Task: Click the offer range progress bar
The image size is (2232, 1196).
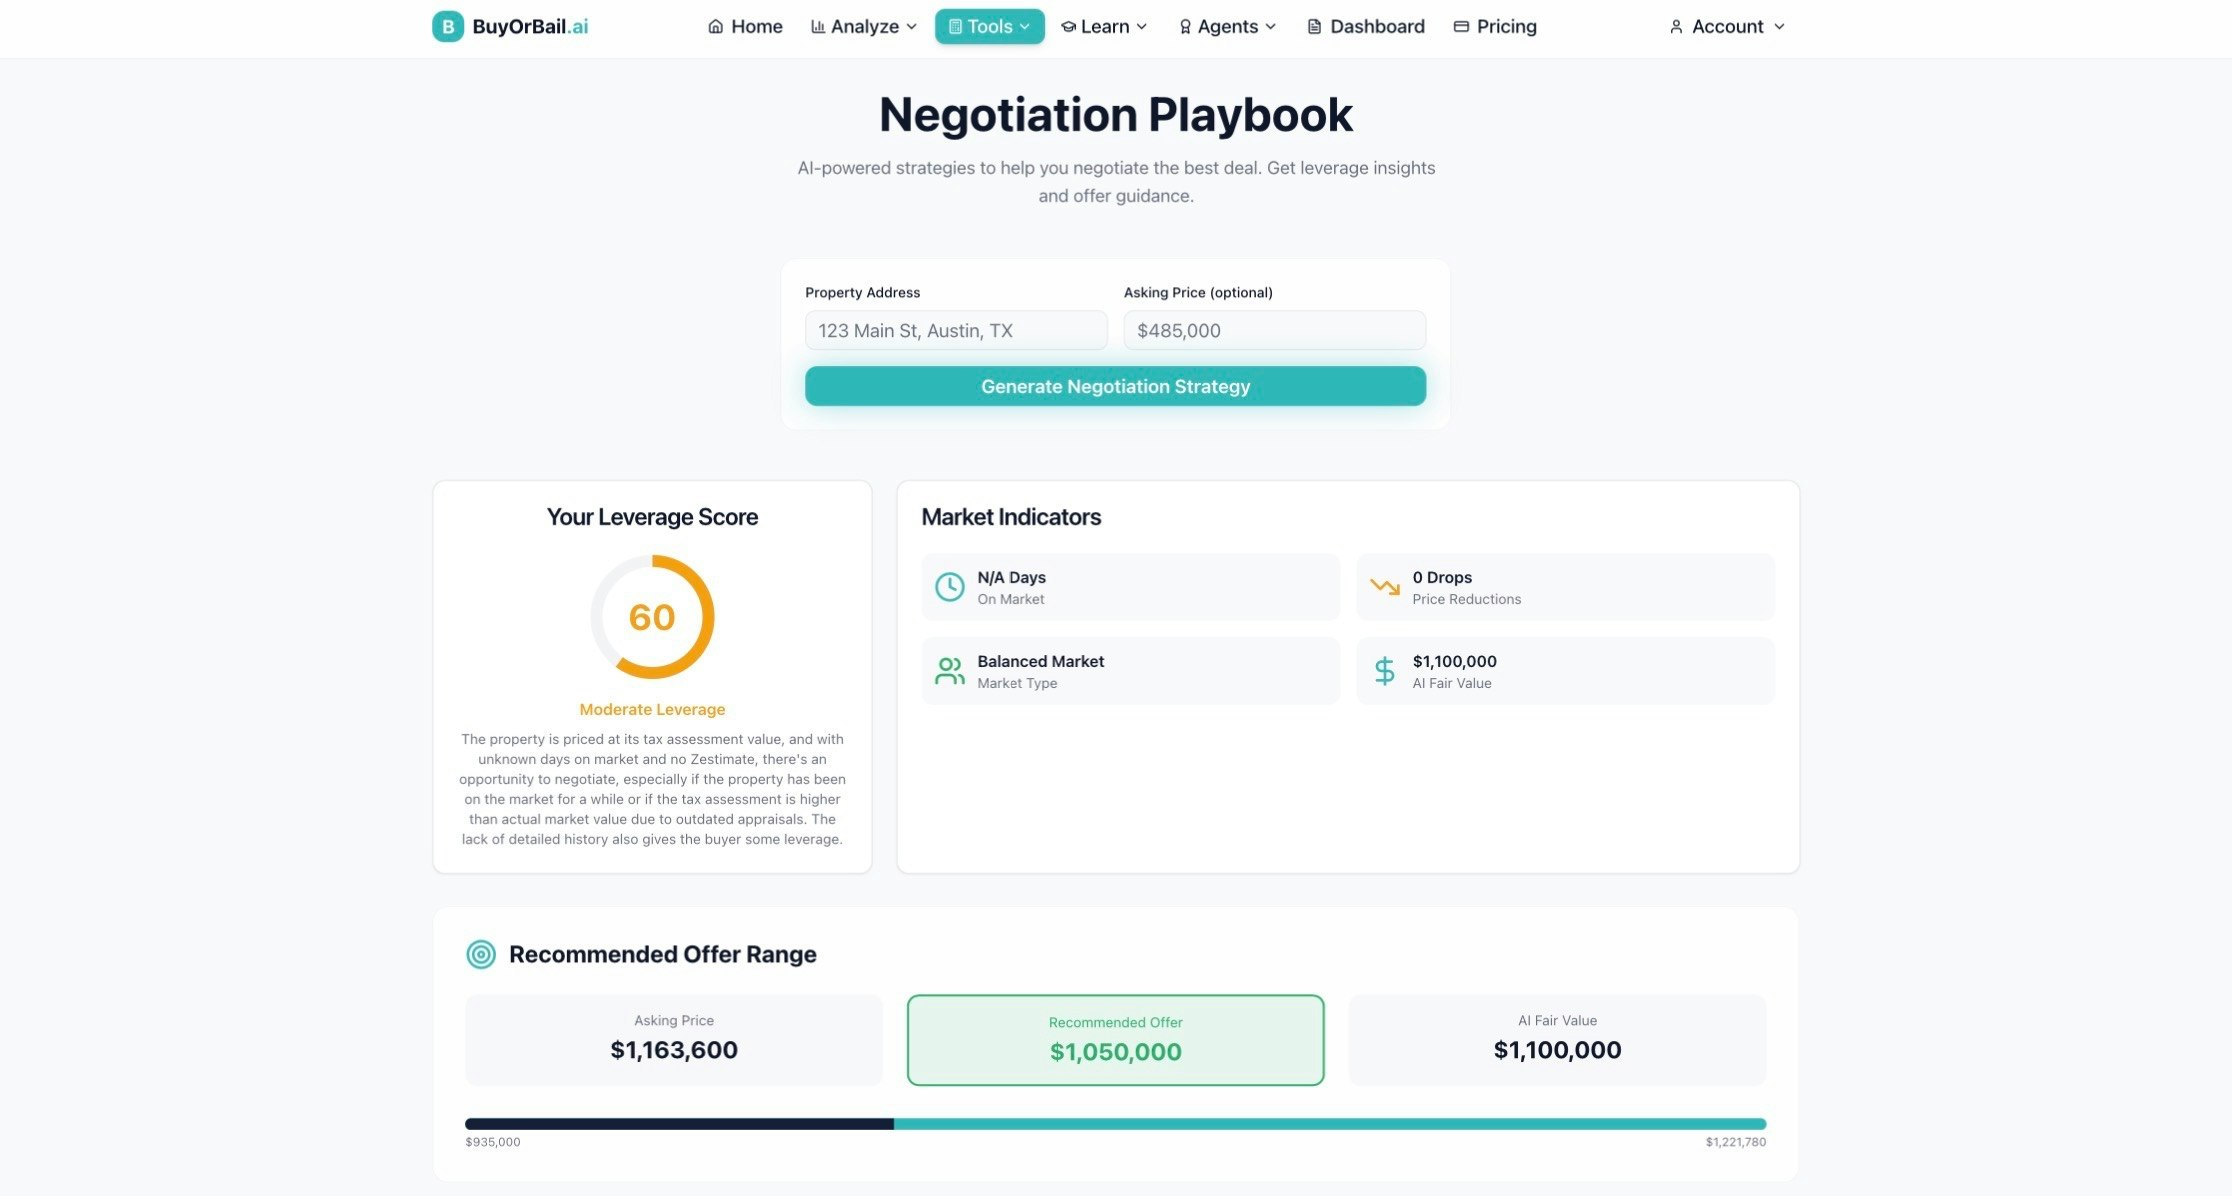Action: 1115,1122
